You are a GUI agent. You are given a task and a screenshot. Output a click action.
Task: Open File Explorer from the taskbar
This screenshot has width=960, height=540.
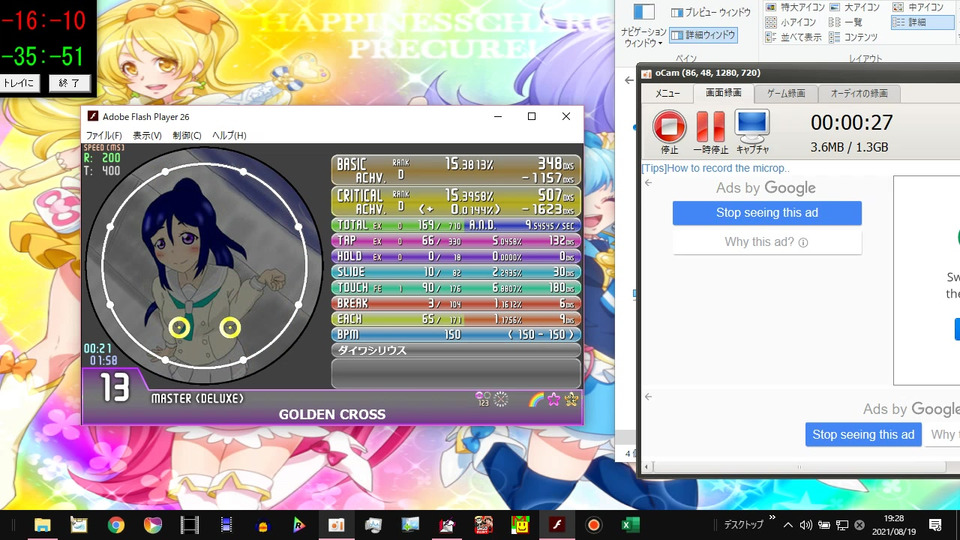(42, 525)
